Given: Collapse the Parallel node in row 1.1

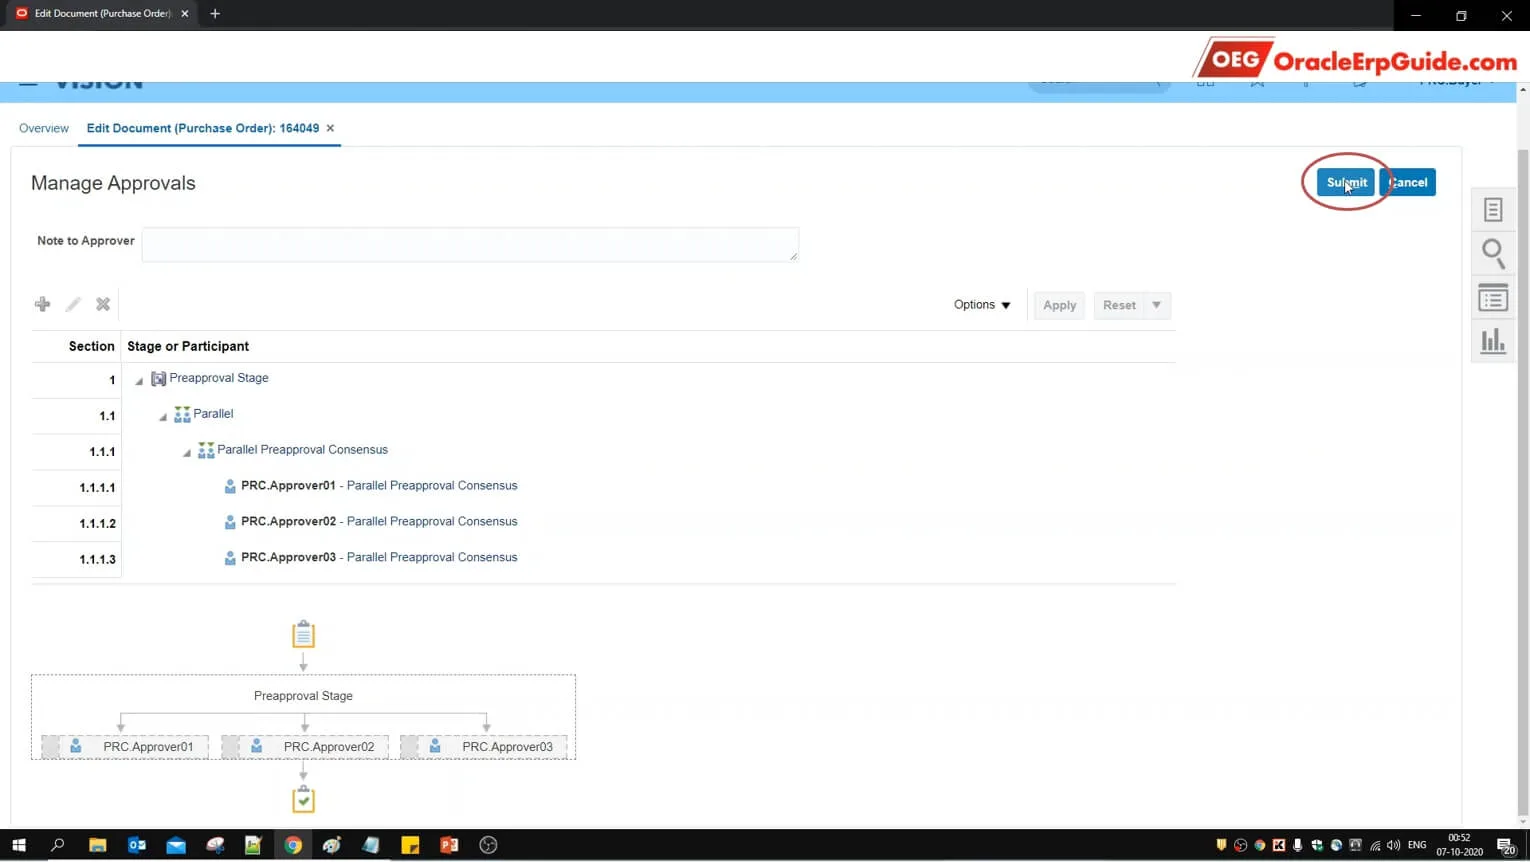Looking at the screenshot, I should click(163, 417).
